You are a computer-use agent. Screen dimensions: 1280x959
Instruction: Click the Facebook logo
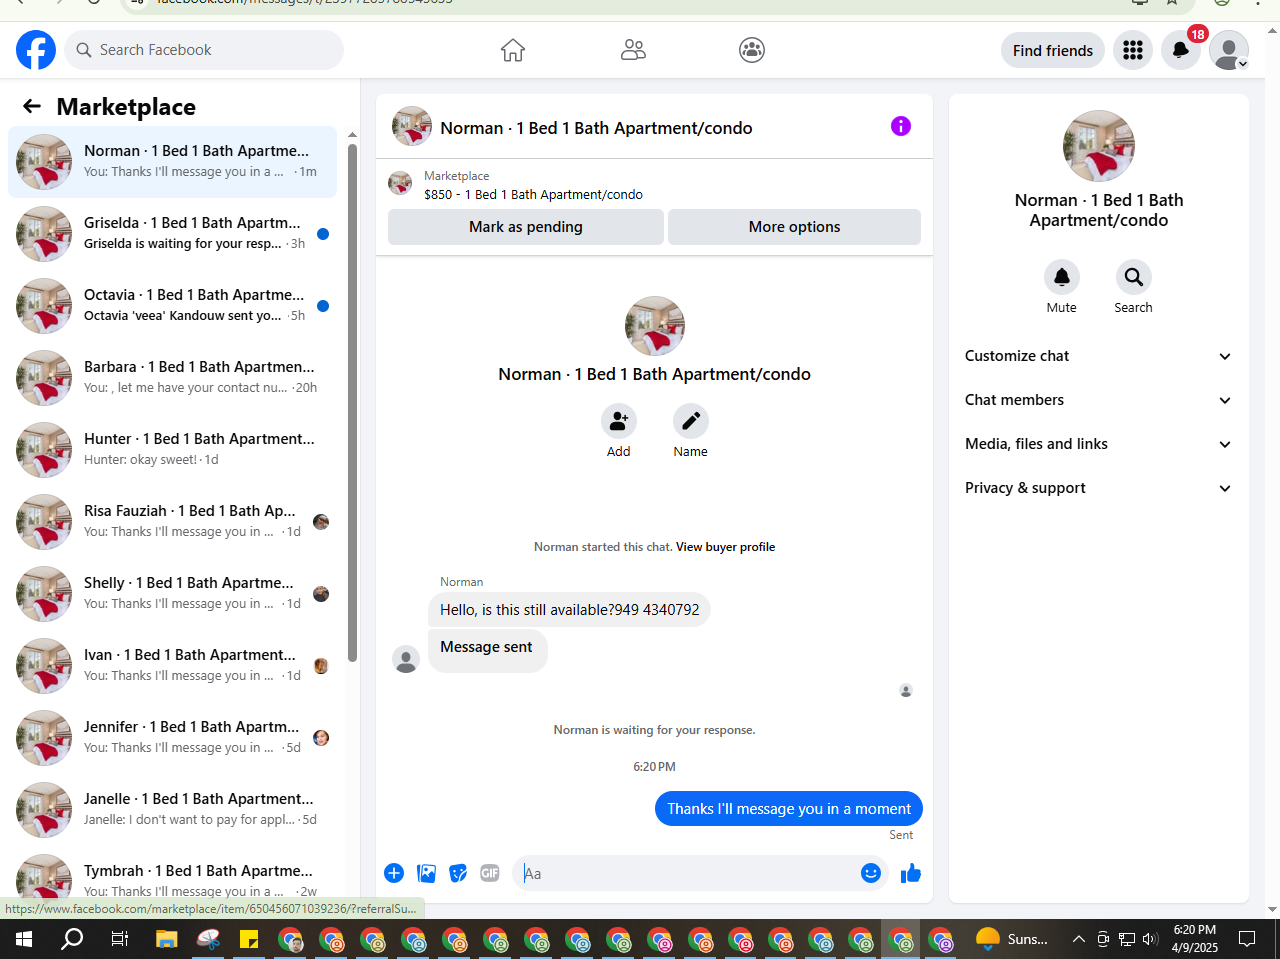(x=36, y=50)
